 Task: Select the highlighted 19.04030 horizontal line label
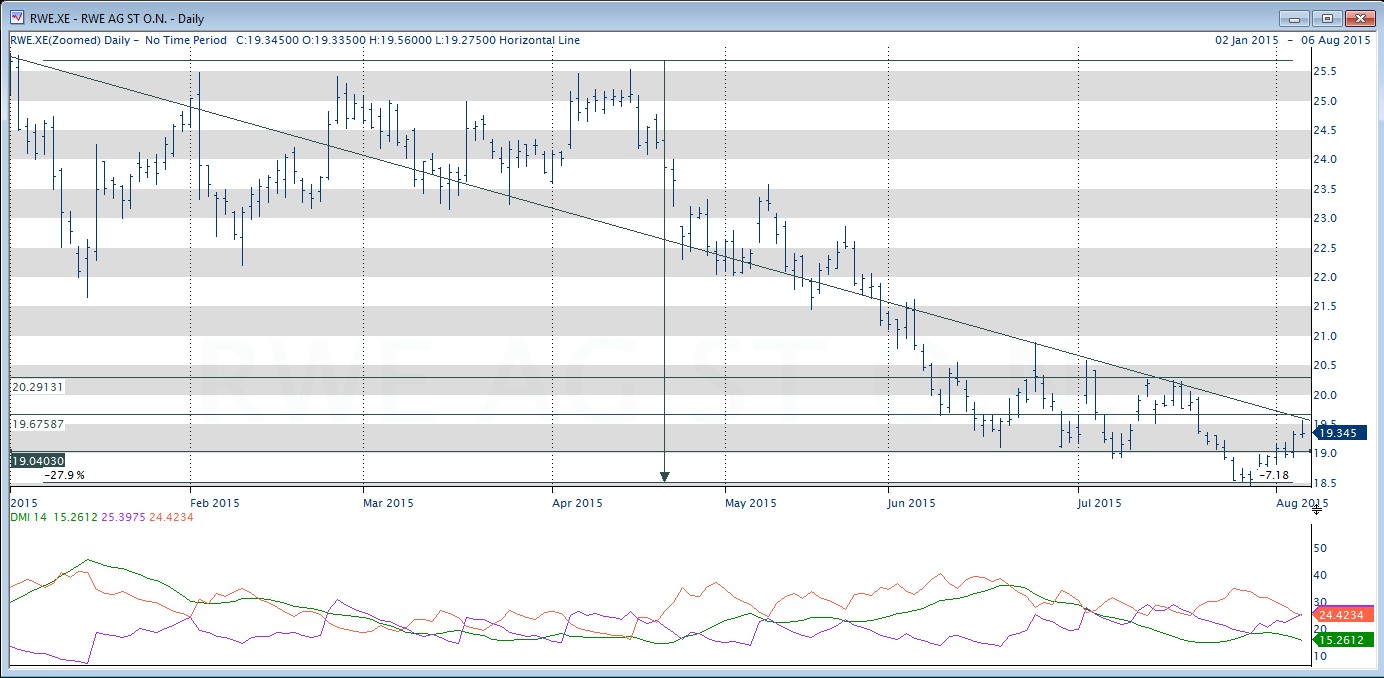(x=36, y=460)
